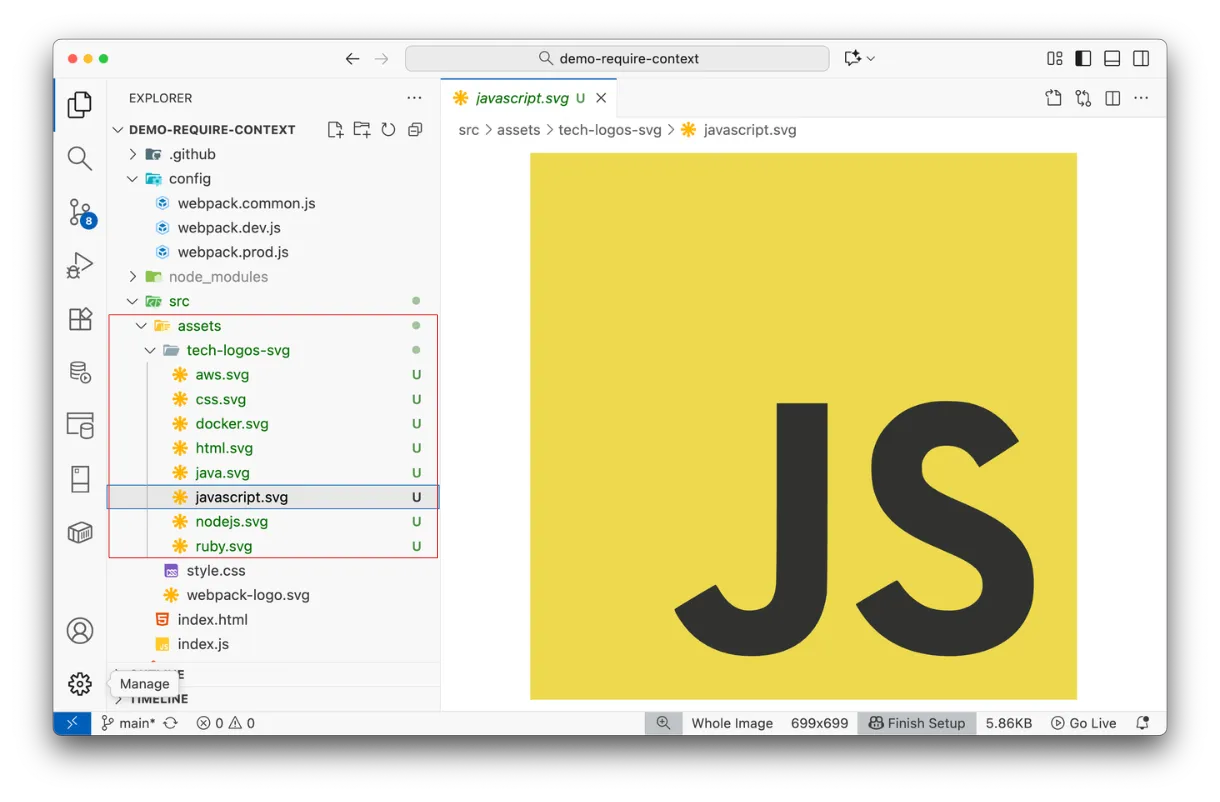This screenshot has width=1220, height=802.
Task: Click the demo-require-context search field
Action: 617,59
